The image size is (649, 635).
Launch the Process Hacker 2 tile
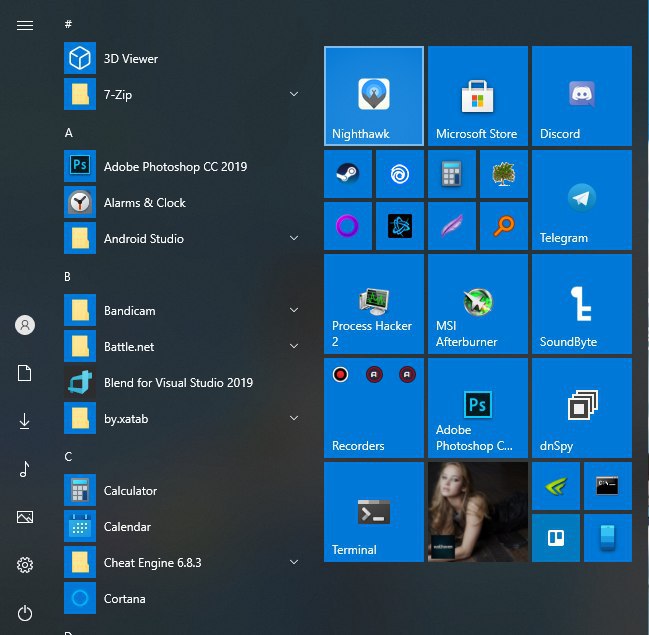[374, 304]
